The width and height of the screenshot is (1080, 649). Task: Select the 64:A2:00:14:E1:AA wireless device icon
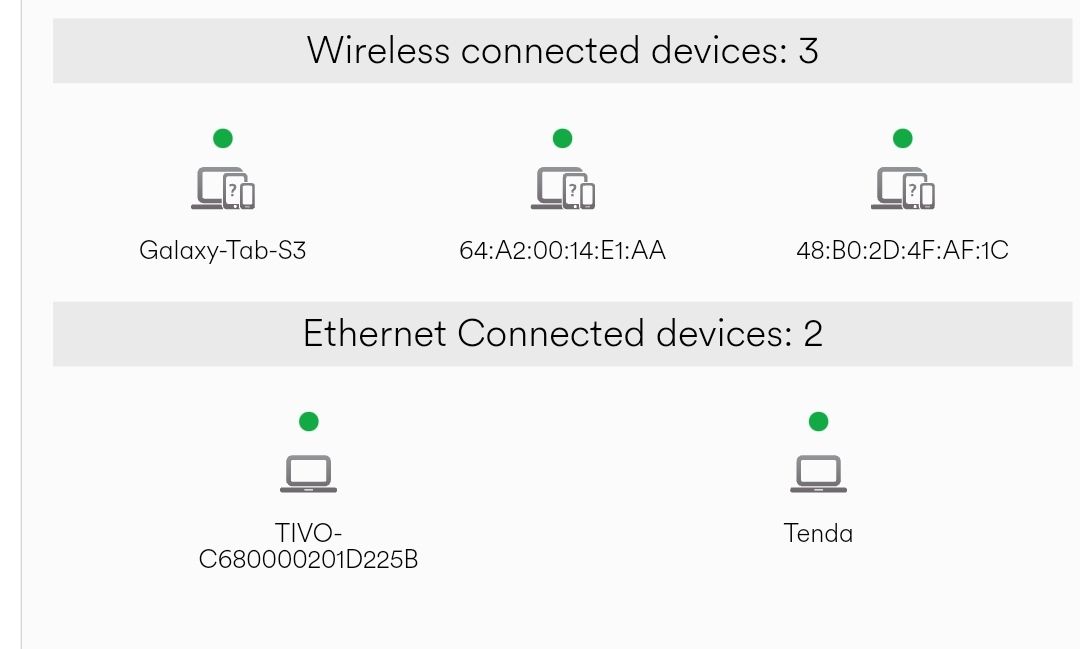point(563,189)
